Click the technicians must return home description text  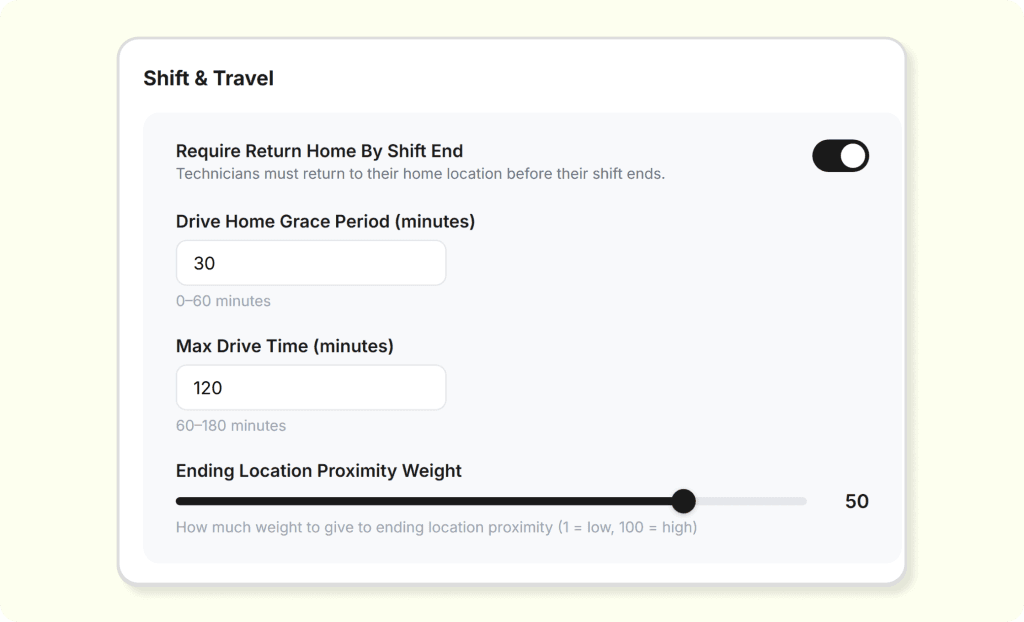420,174
